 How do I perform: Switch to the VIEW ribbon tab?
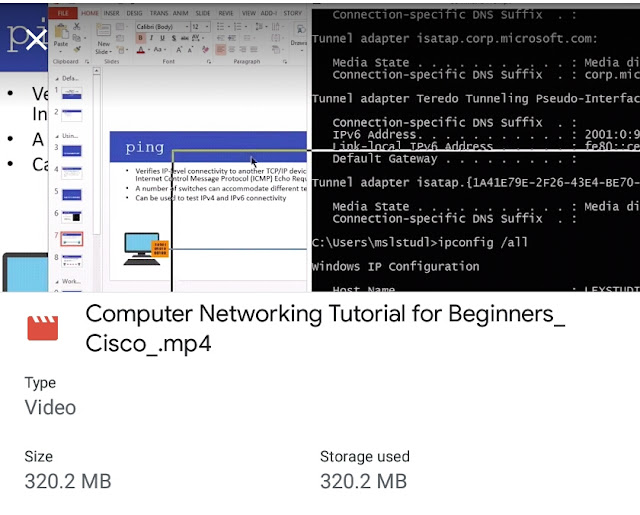pos(249,13)
